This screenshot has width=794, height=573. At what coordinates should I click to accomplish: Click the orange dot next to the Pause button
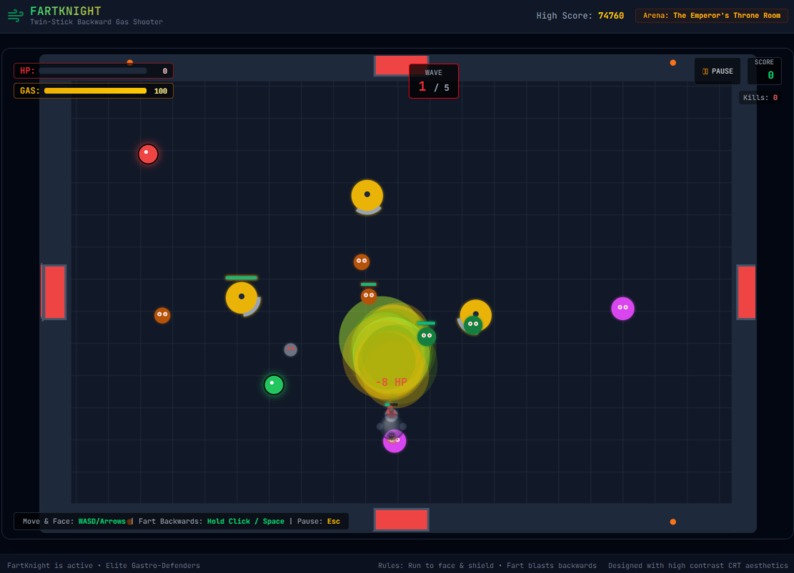[x=673, y=63]
